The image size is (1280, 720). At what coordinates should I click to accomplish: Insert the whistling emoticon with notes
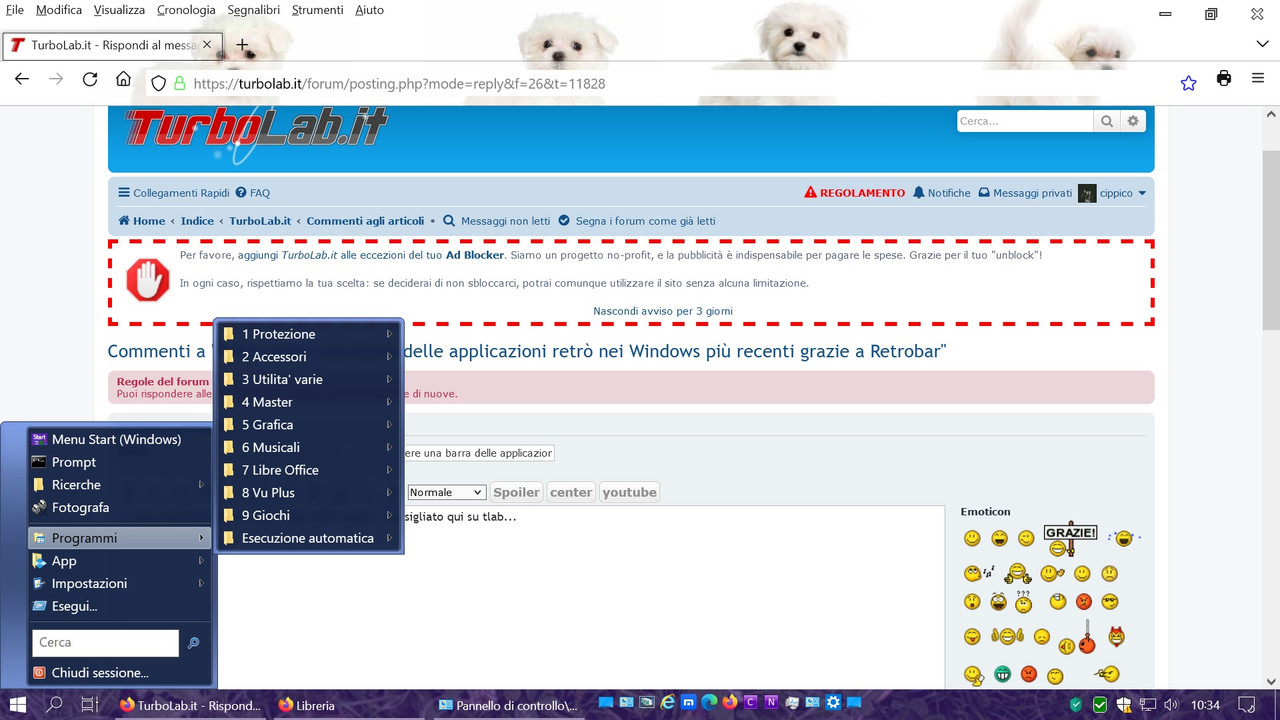click(979, 574)
